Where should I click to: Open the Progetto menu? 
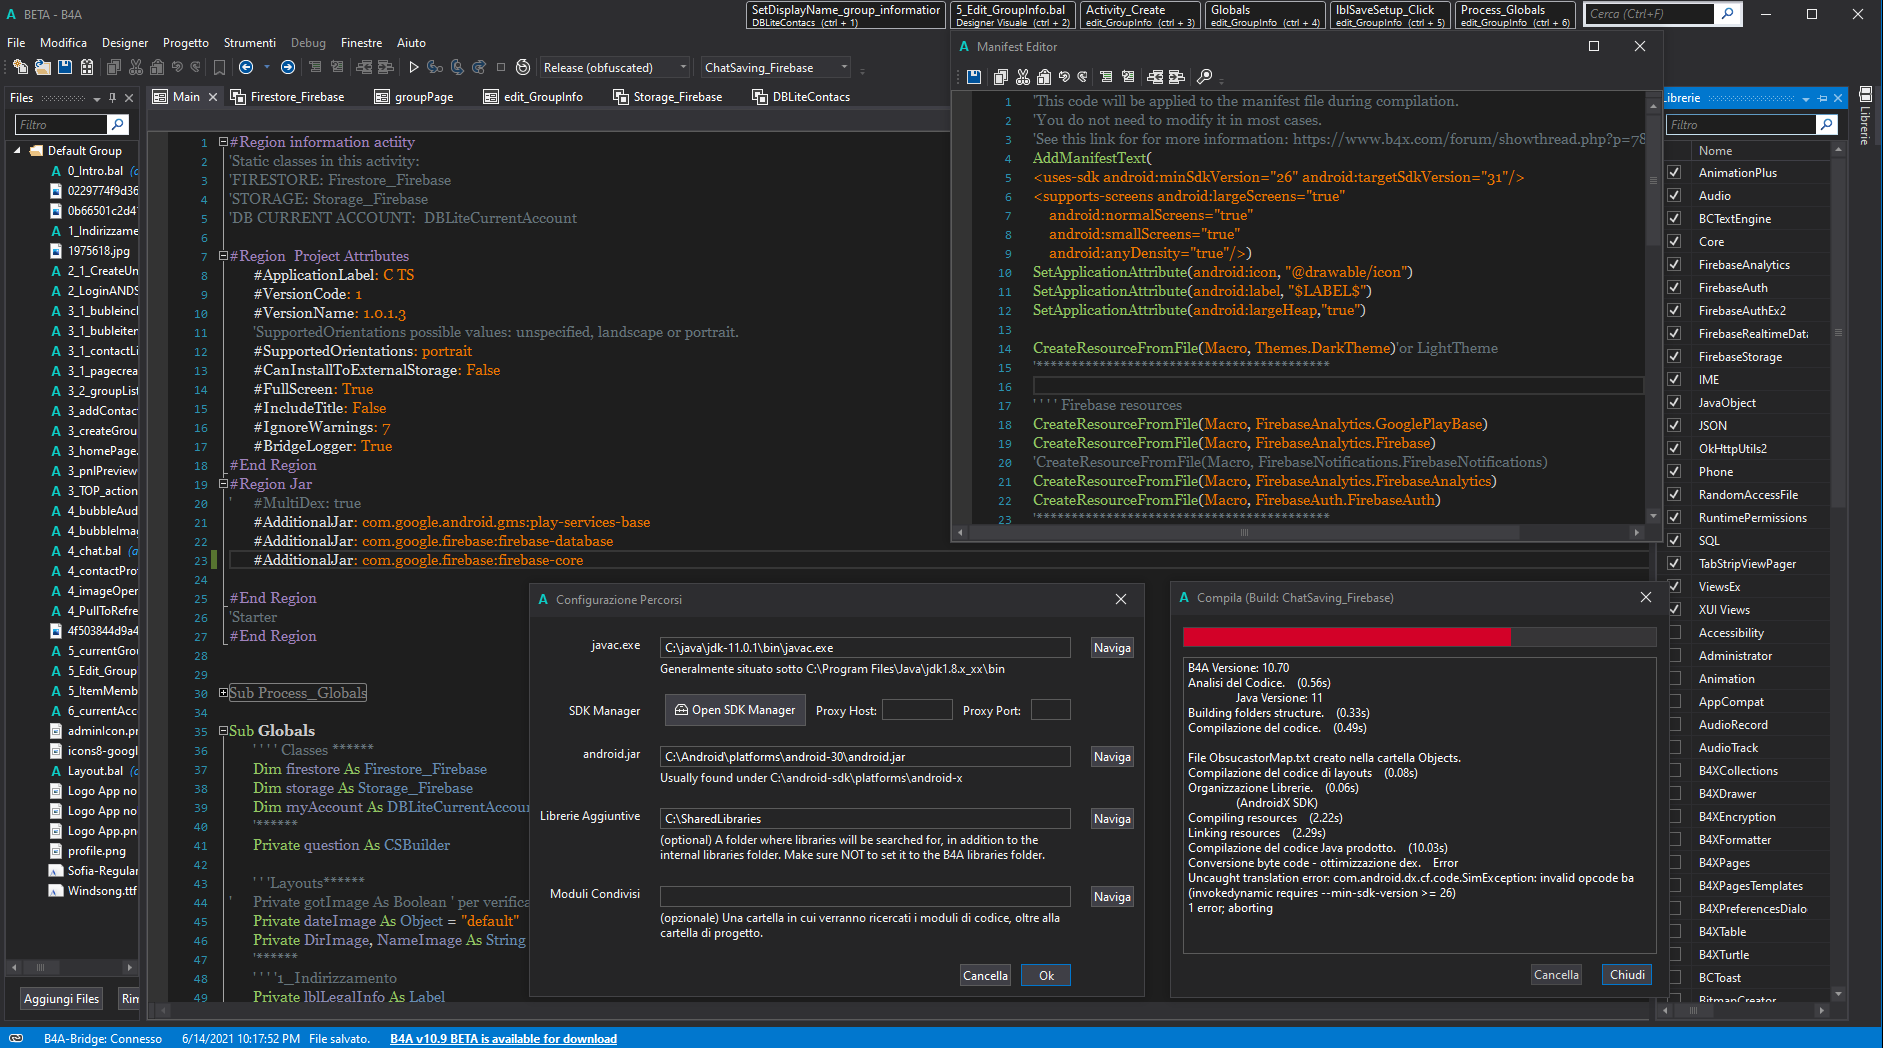coord(186,43)
